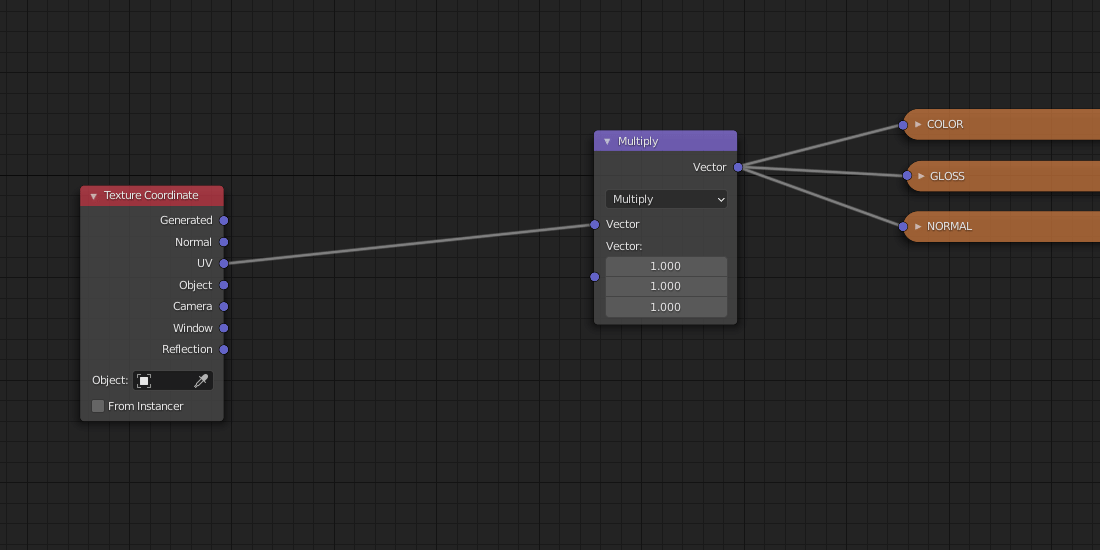
Task: Click the object data icon in Object field
Action: click(x=144, y=381)
